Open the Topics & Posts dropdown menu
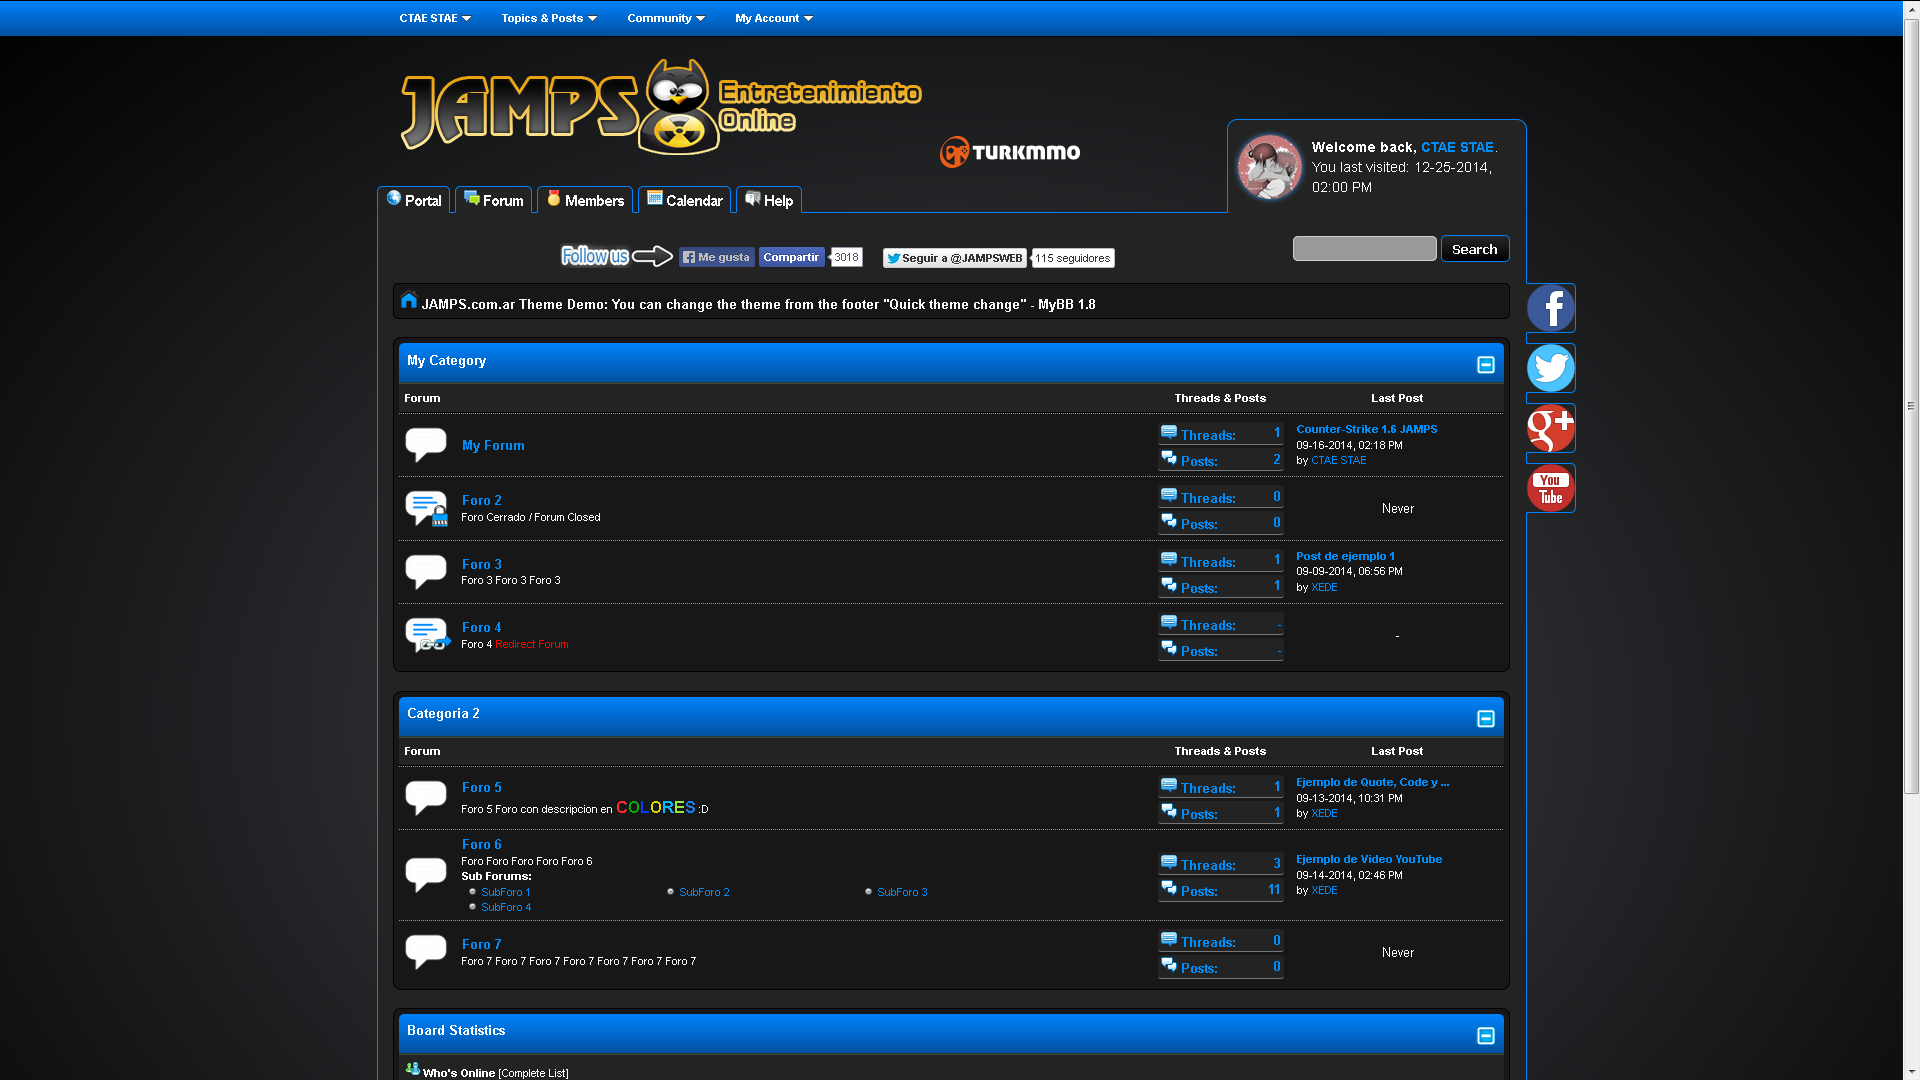 coord(549,18)
